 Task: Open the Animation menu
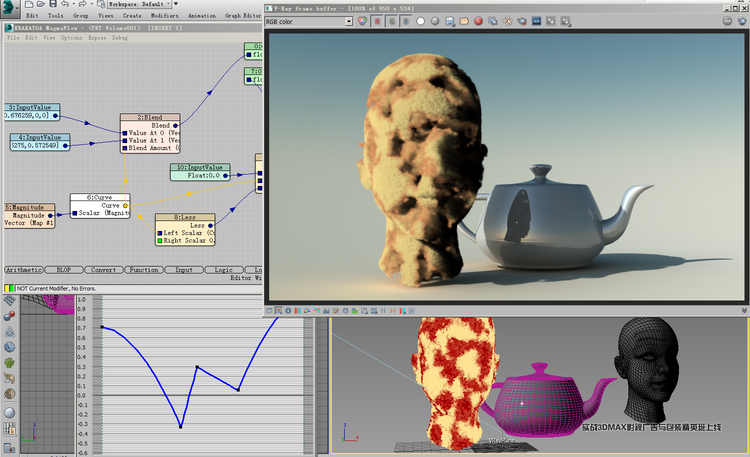click(x=202, y=15)
